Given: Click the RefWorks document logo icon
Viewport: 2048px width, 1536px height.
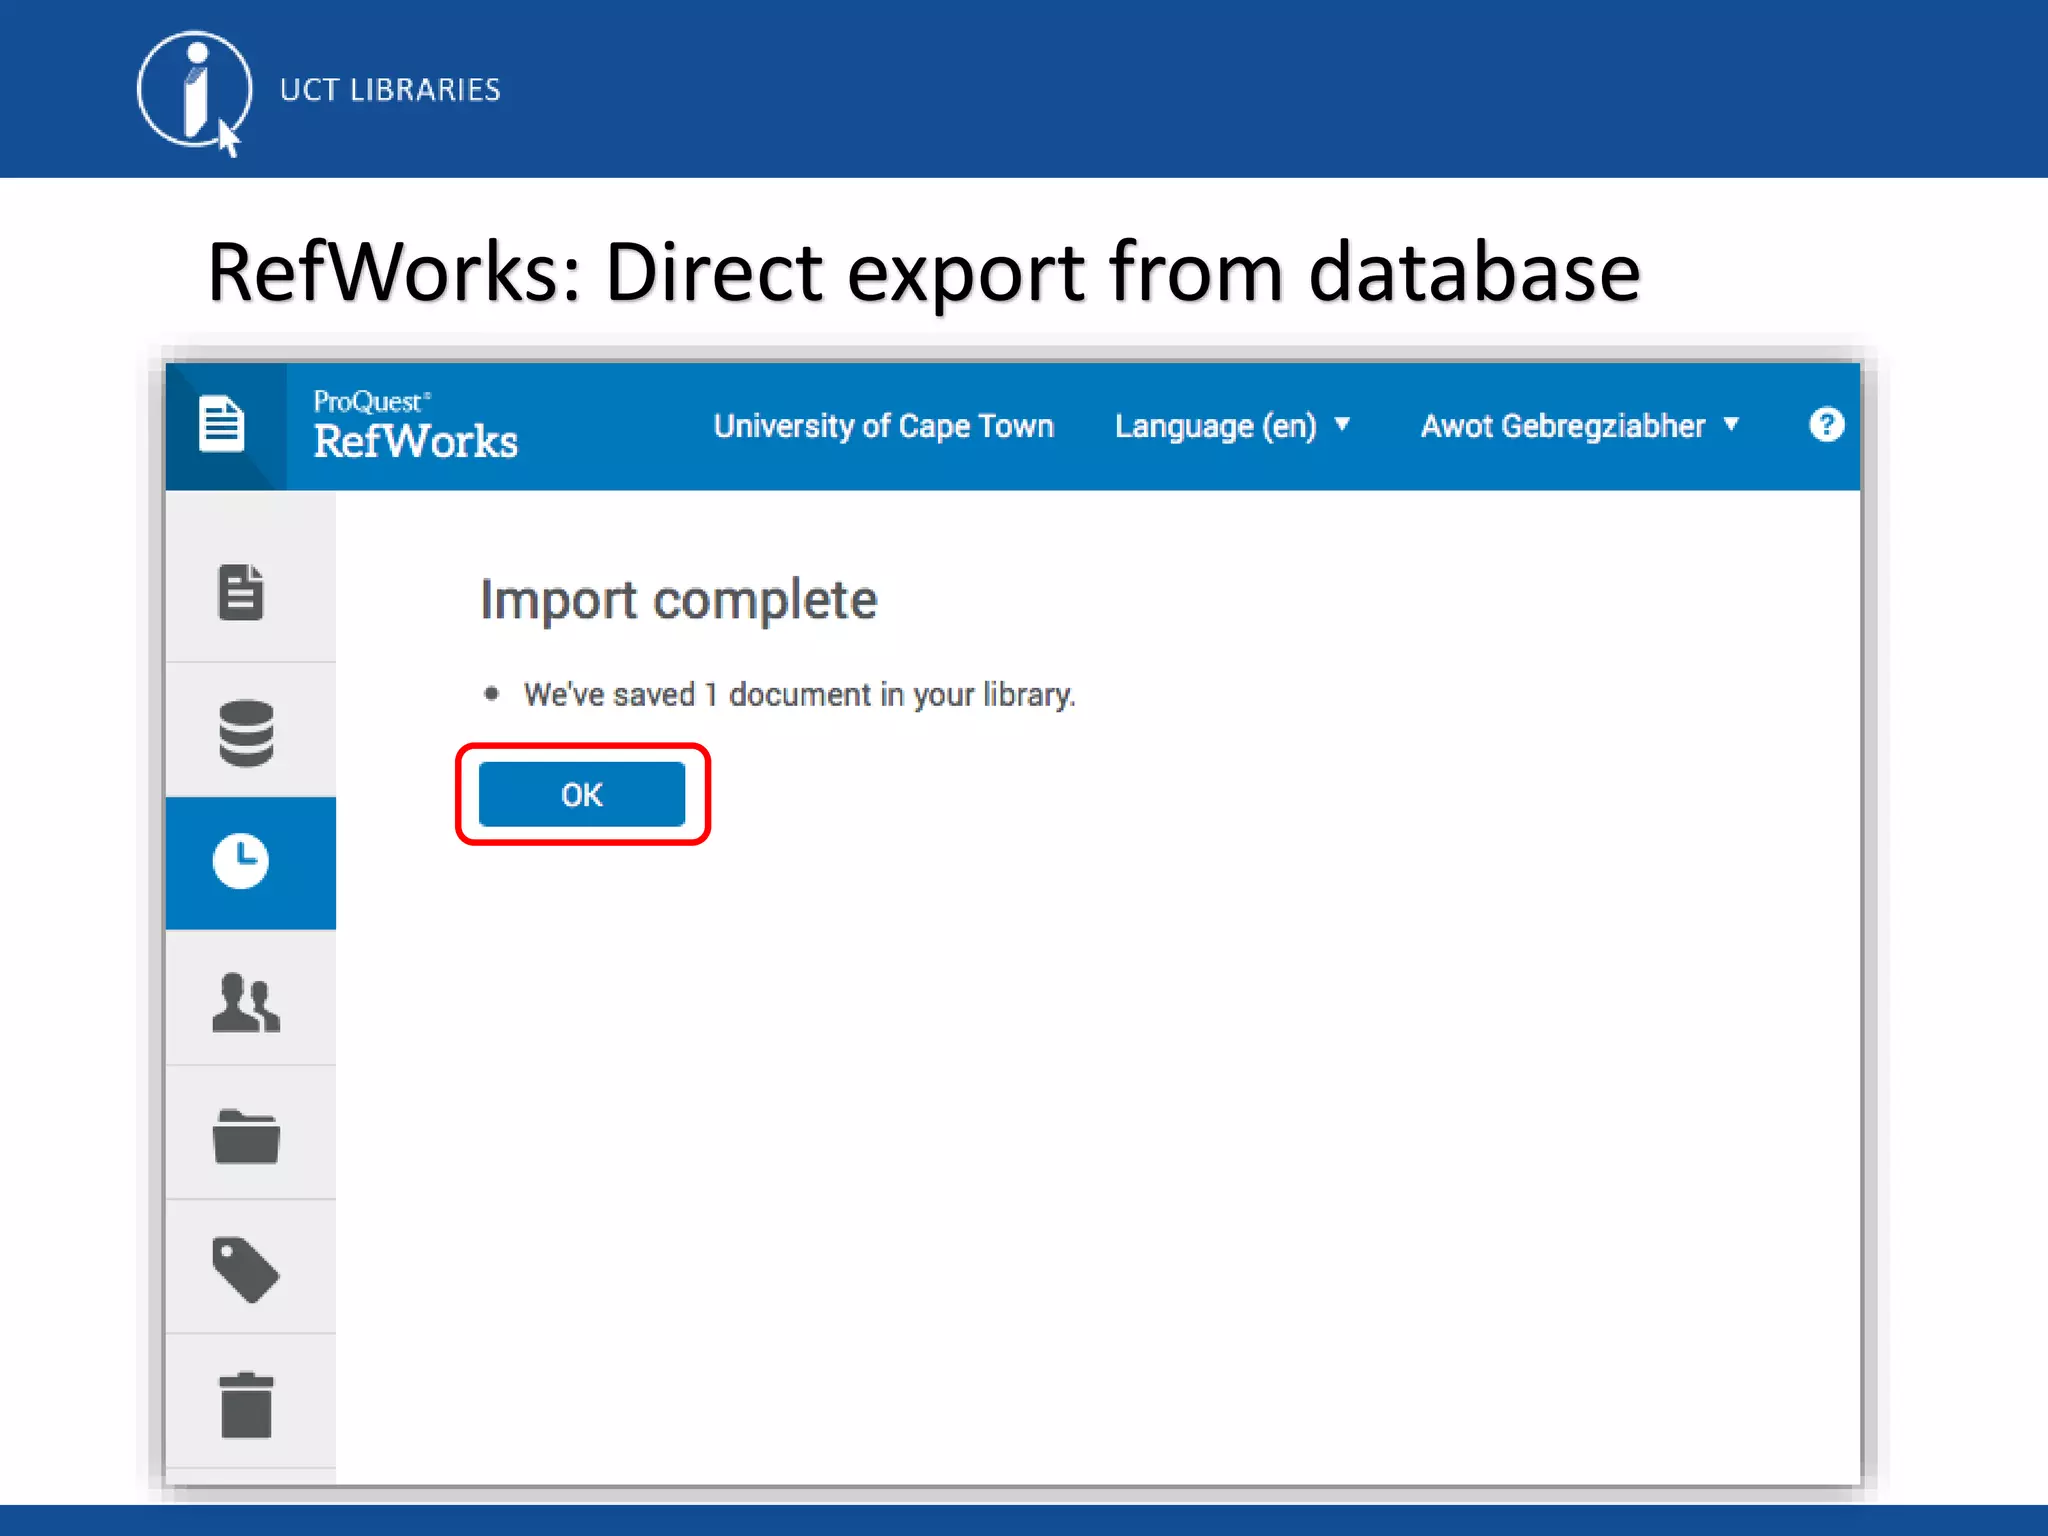Looking at the screenshot, I should point(221,424).
